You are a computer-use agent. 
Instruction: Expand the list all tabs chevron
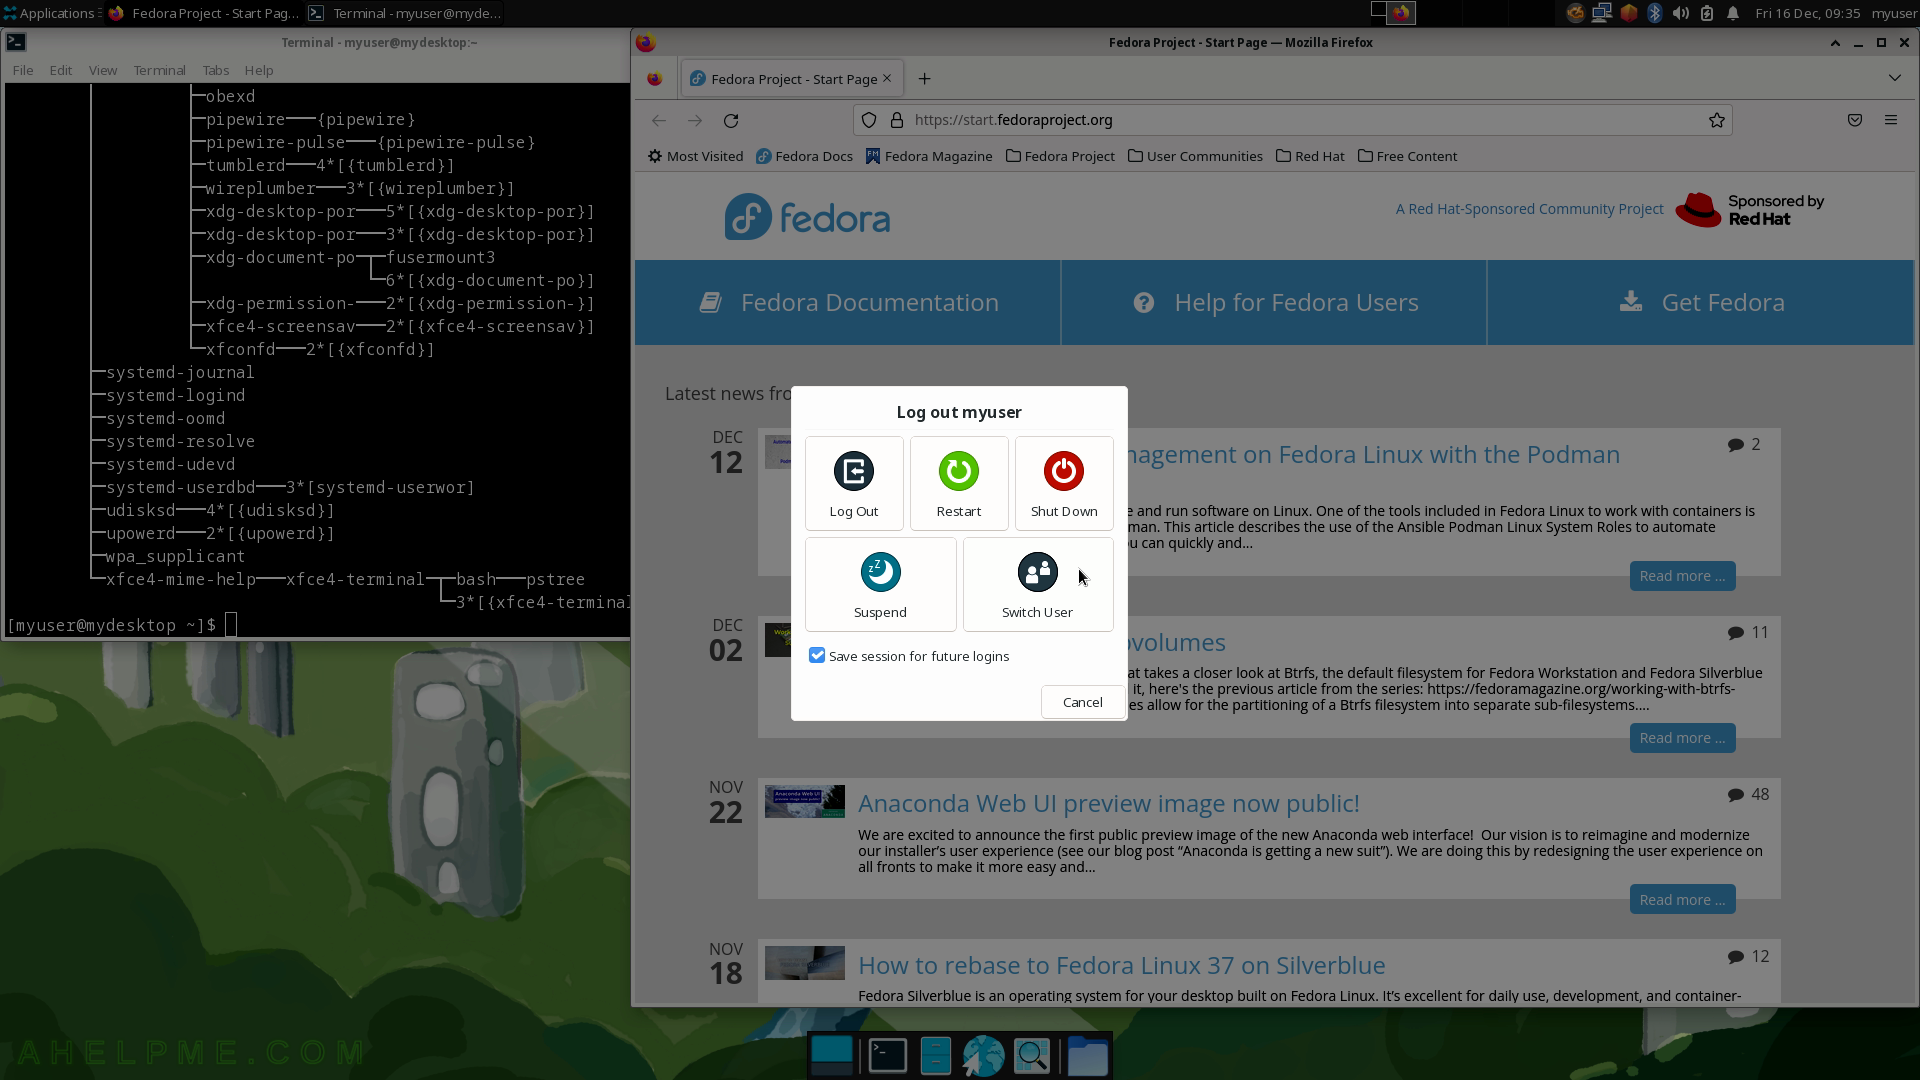pyautogui.click(x=1895, y=78)
